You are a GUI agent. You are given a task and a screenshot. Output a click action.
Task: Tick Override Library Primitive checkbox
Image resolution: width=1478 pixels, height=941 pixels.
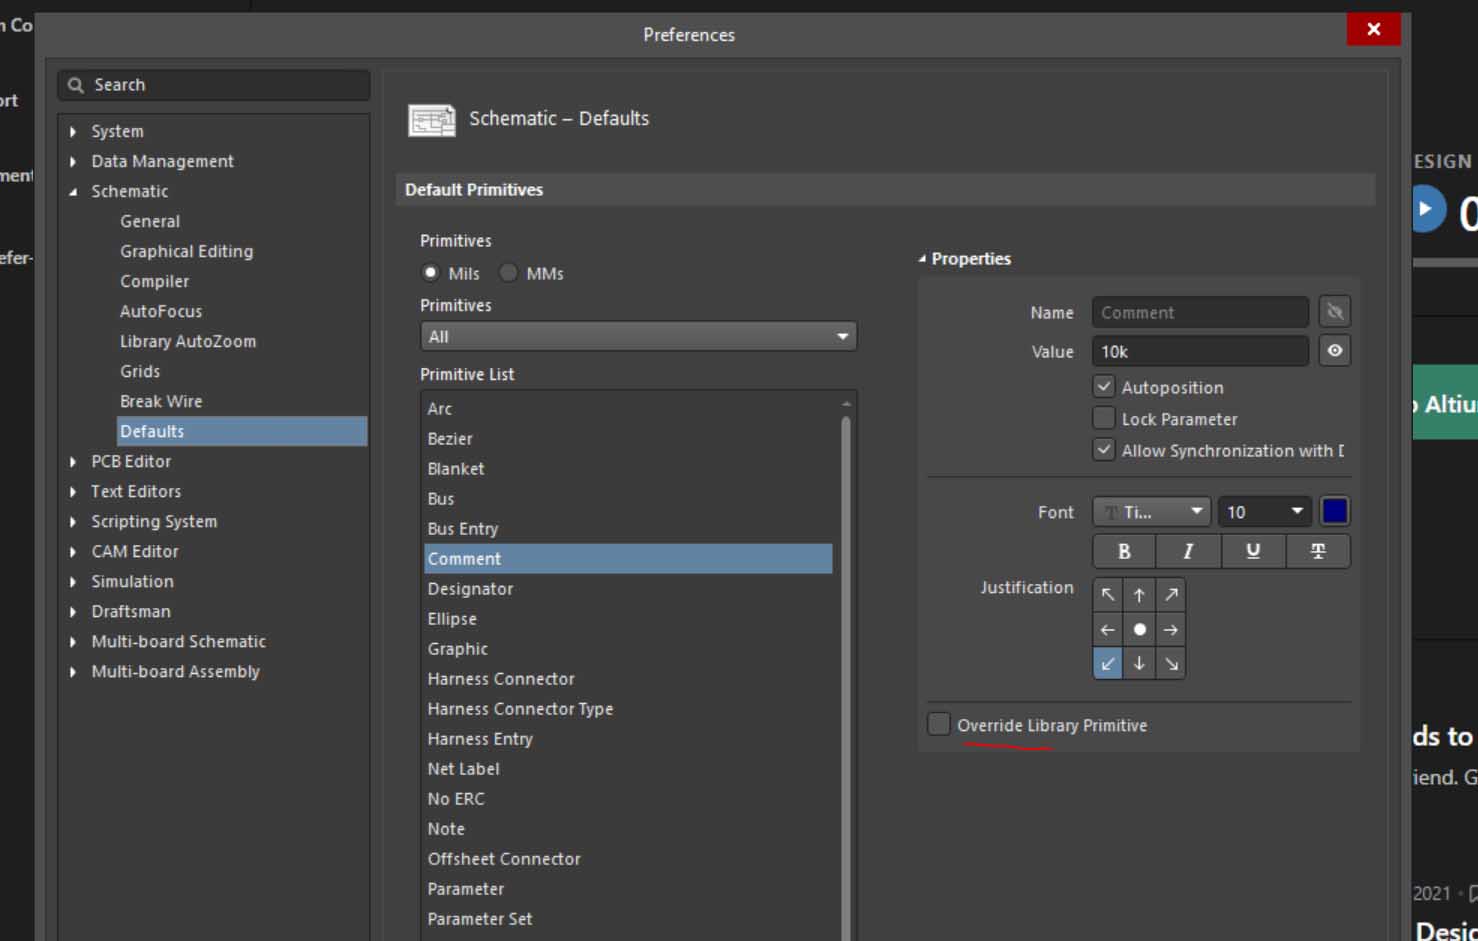939,725
